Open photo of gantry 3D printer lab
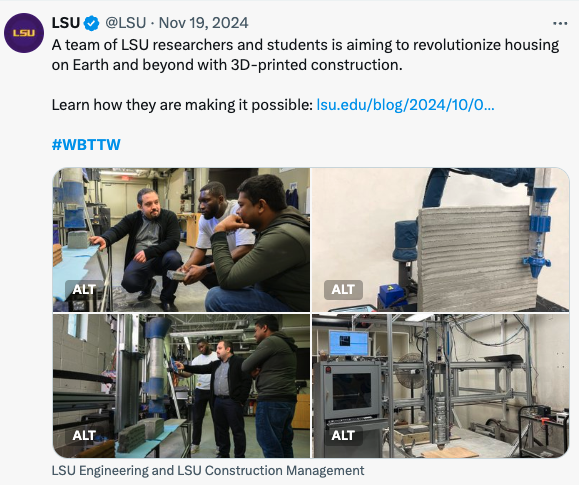Image resolution: width=579 pixels, height=485 pixels. [441, 386]
